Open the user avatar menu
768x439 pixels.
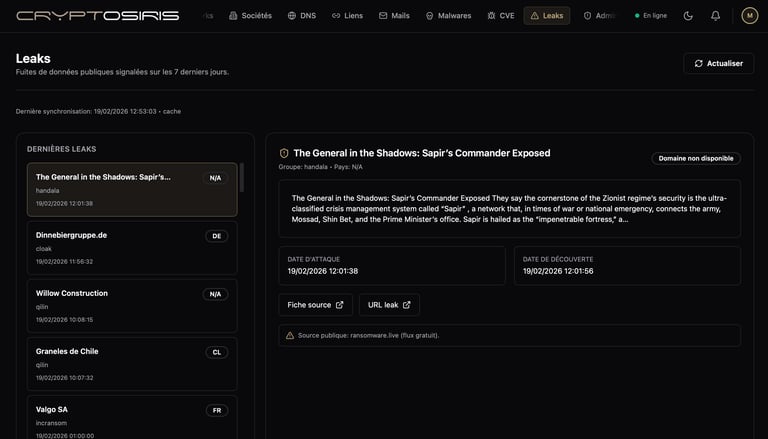coord(749,16)
